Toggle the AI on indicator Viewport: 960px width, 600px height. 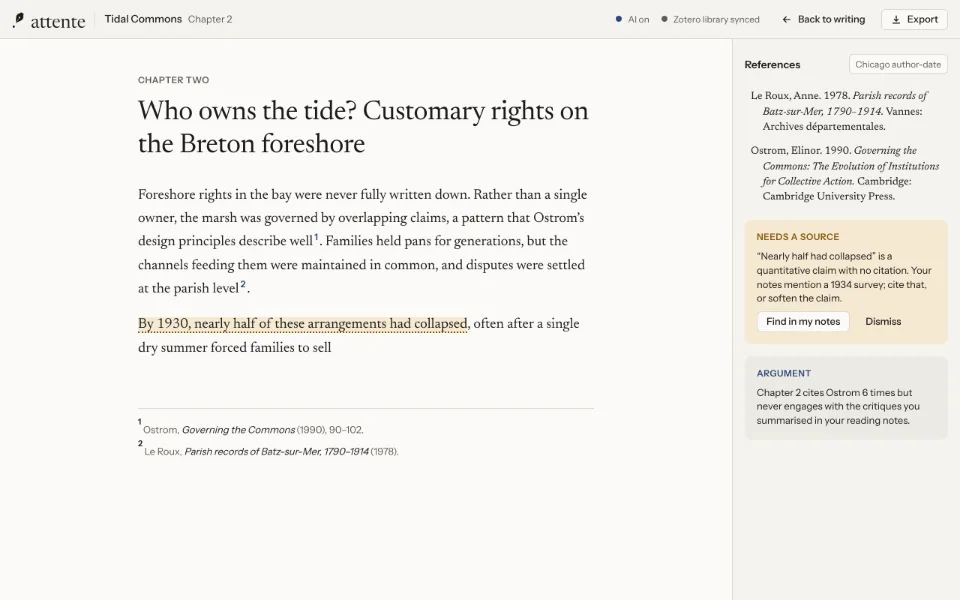click(x=632, y=20)
